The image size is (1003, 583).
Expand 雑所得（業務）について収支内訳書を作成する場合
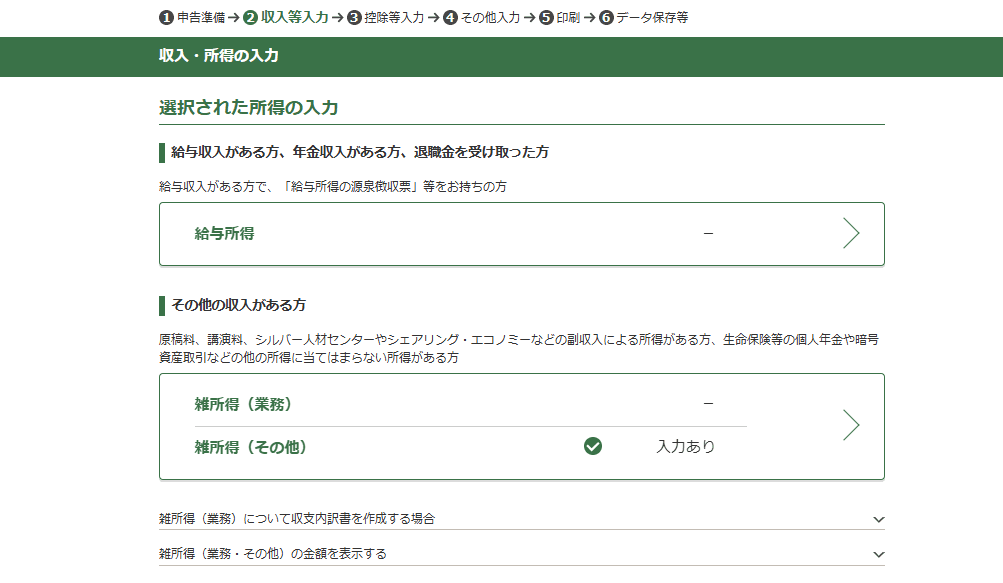point(297,518)
